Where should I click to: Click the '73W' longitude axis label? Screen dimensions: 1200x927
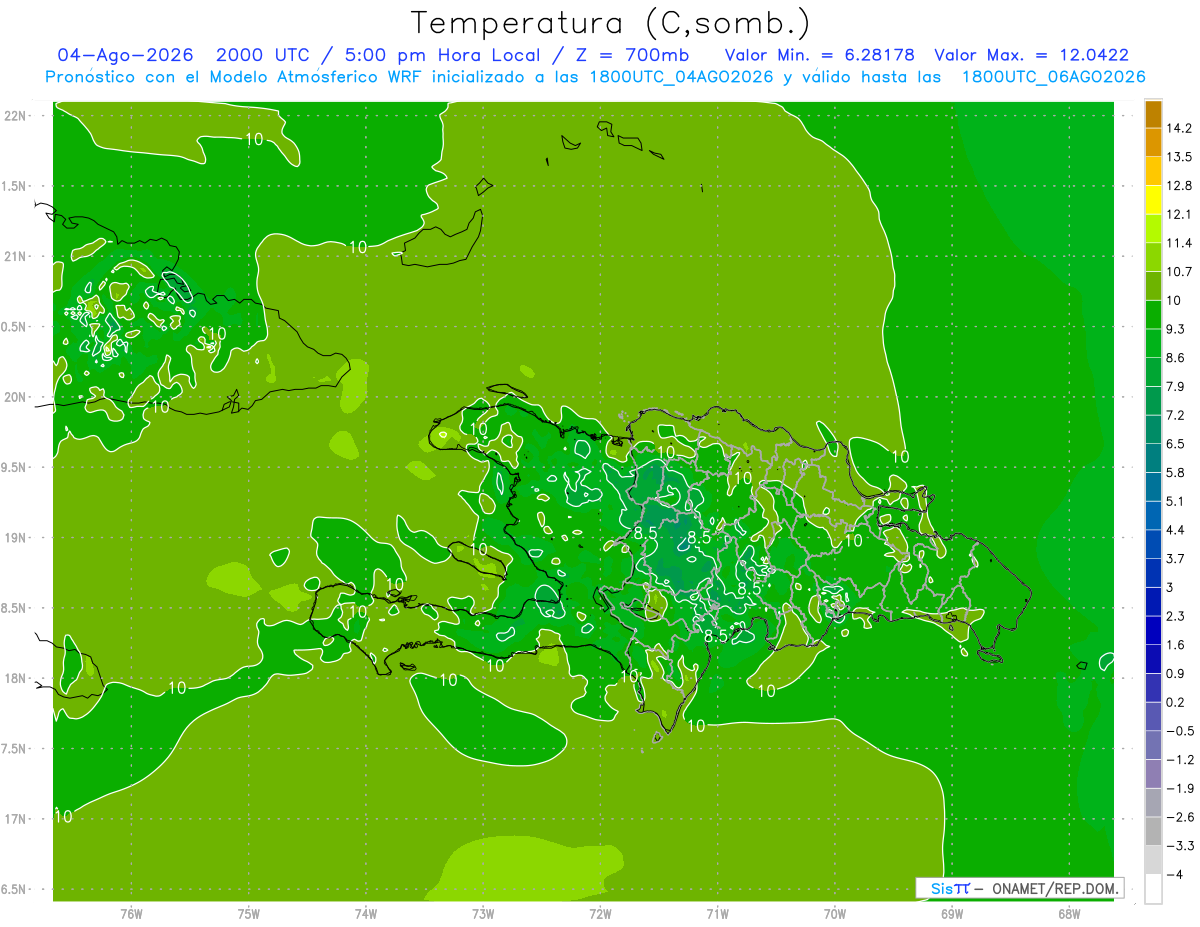click(483, 914)
